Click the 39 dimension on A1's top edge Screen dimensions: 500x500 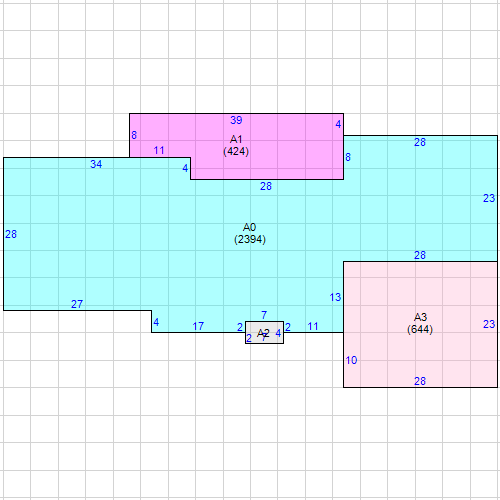[x=236, y=120]
